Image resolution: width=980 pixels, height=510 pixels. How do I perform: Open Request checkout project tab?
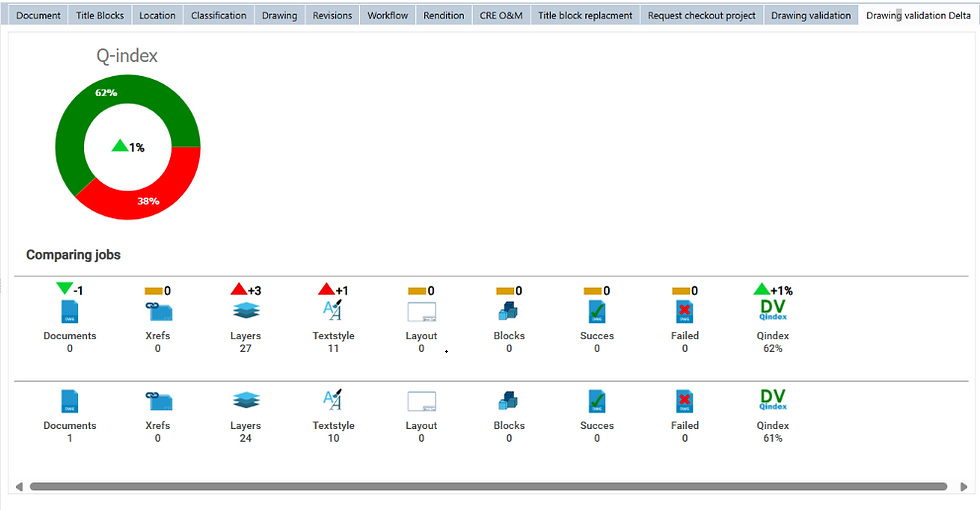coord(702,16)
